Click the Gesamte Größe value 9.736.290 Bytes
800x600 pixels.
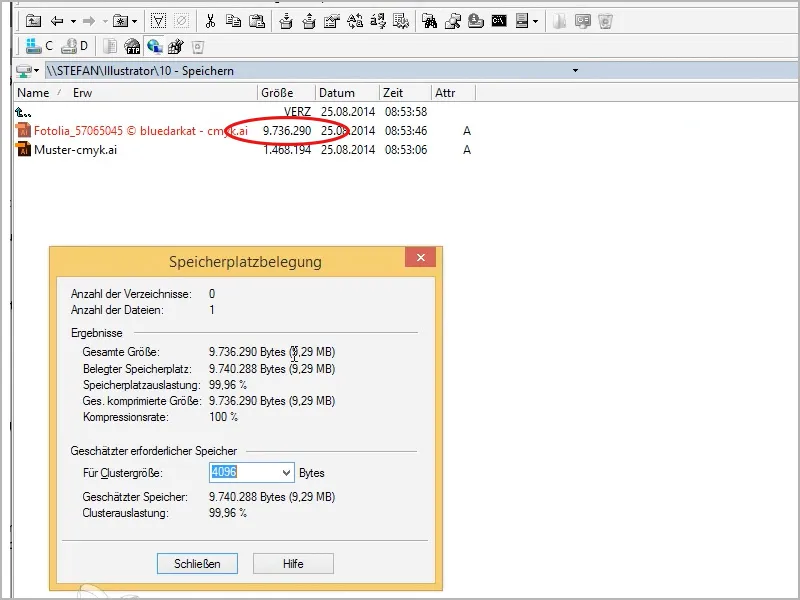click(272, 352)
